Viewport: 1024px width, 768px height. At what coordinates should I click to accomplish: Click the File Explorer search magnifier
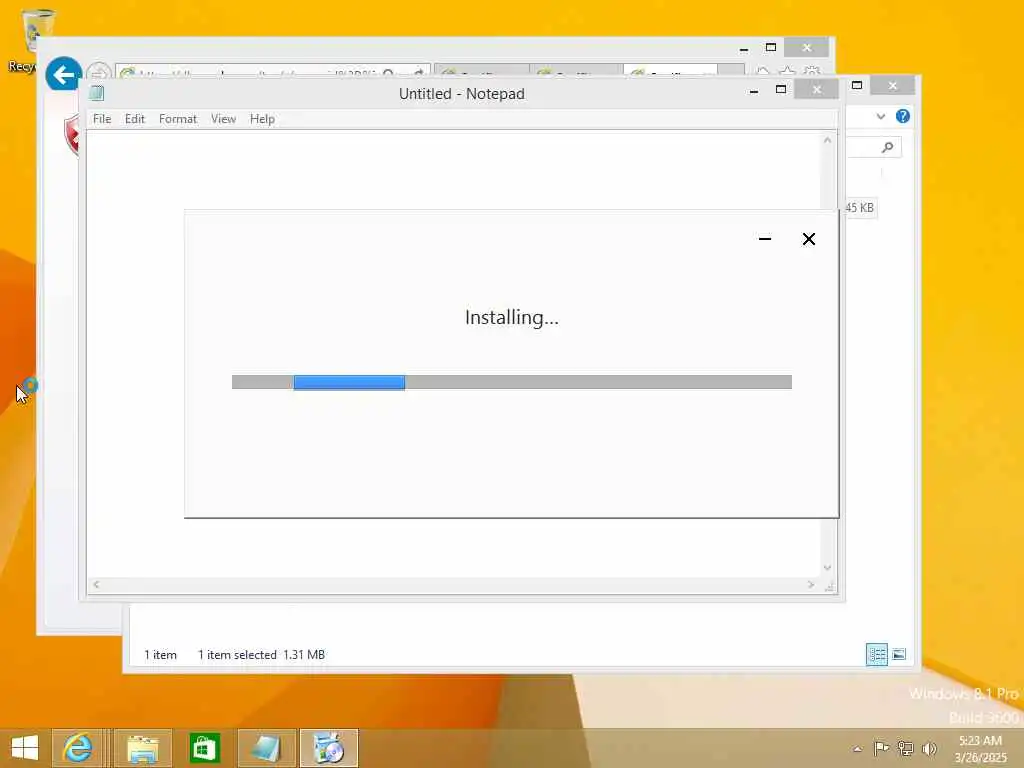(x=887, y=148)
